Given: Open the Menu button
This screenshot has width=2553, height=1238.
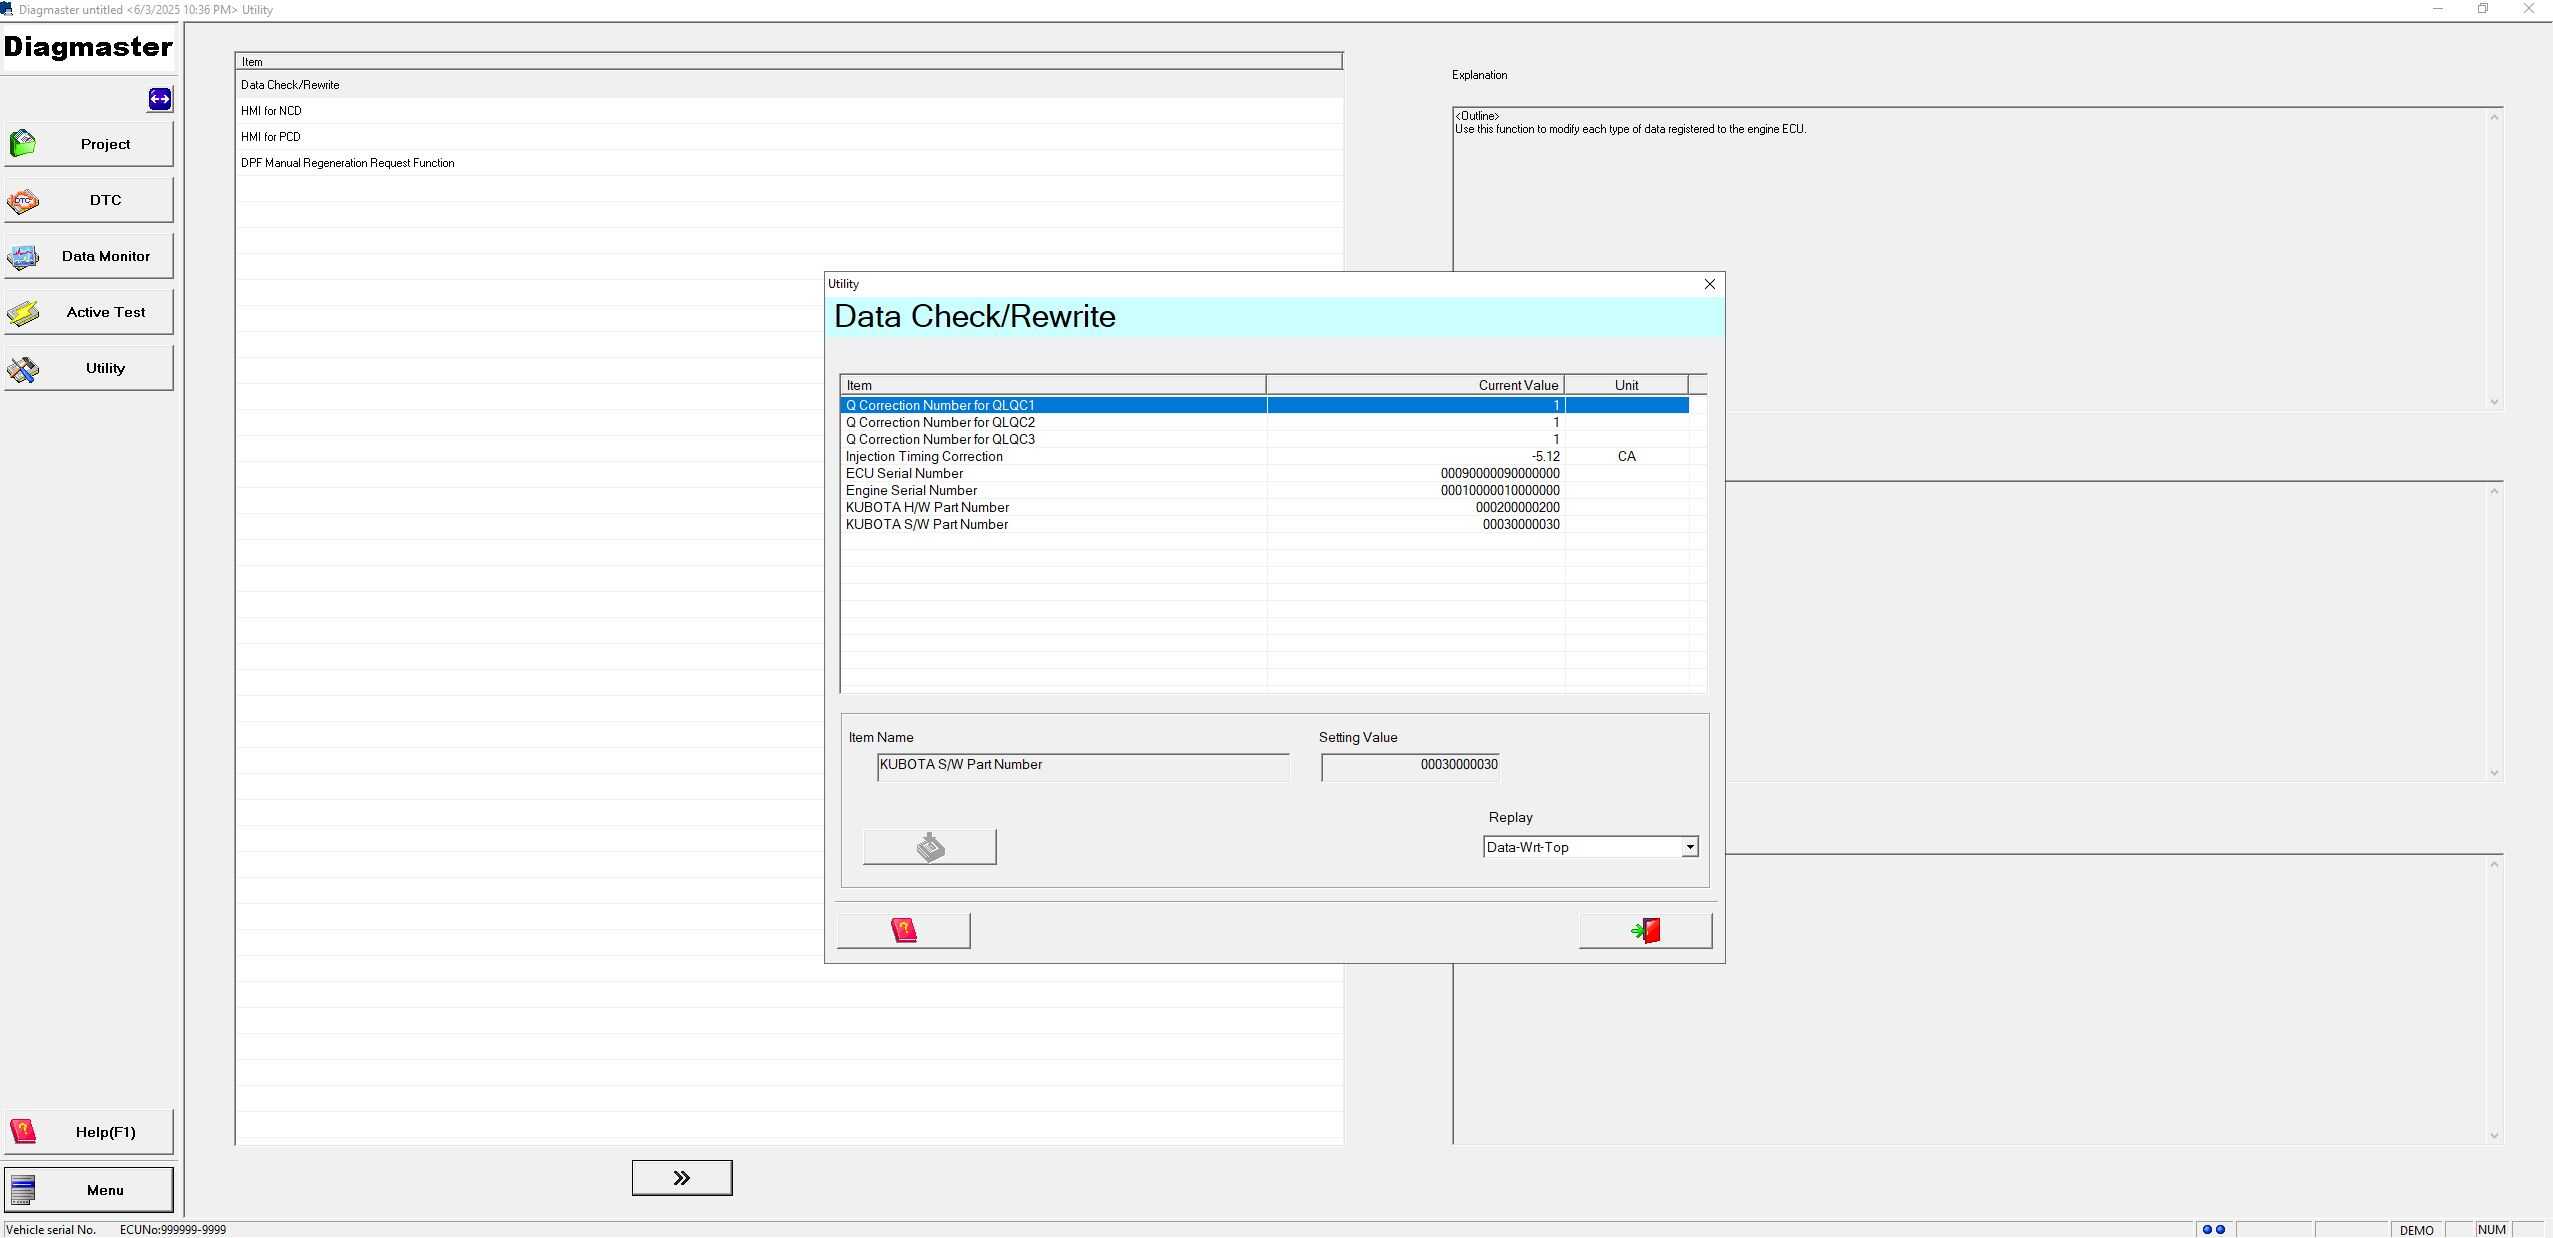Looking at the screenshot, I should (x=89, y=1190).
